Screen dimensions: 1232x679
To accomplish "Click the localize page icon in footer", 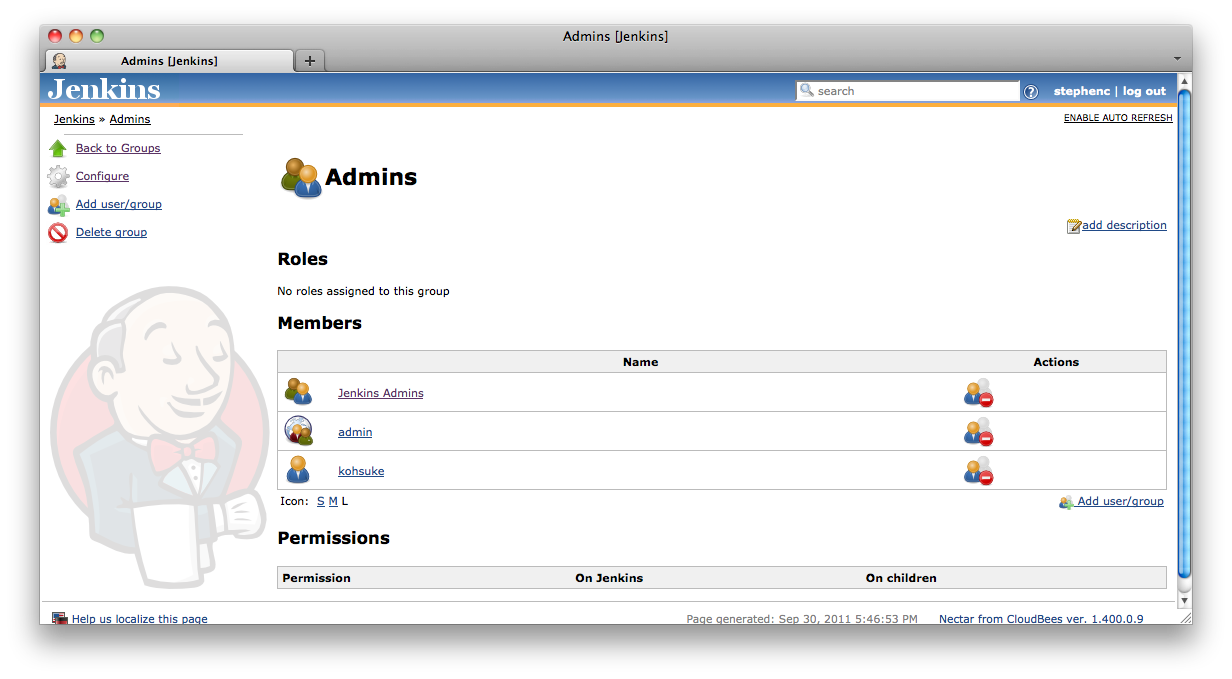I will 59,619.
